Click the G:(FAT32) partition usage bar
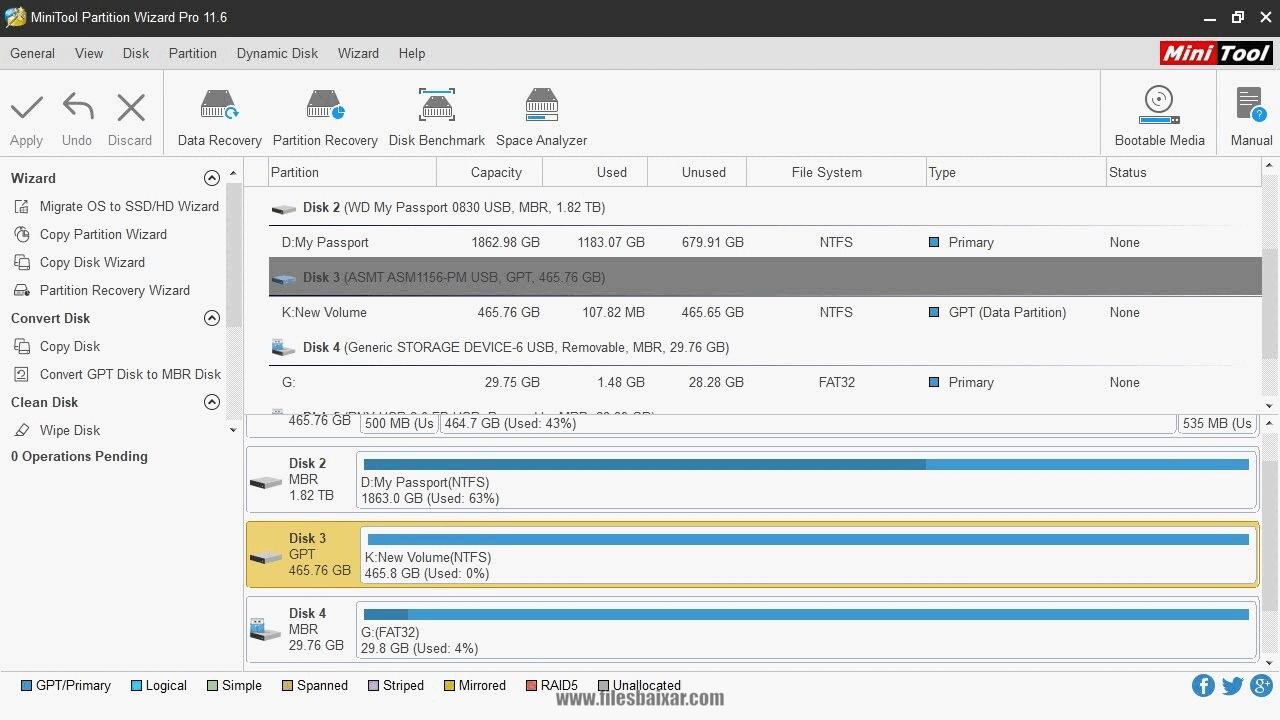The width and height of the screenshot is (1280, 720). click(806, 614)
